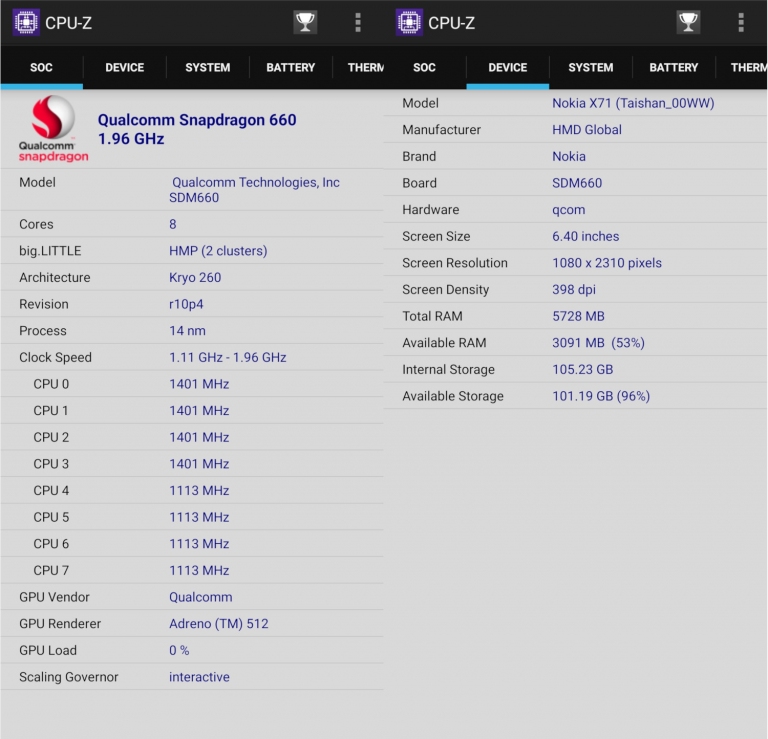Click CPU-Z app icon in left screen
The image size is (768, 739).
(x=26, y=23)
